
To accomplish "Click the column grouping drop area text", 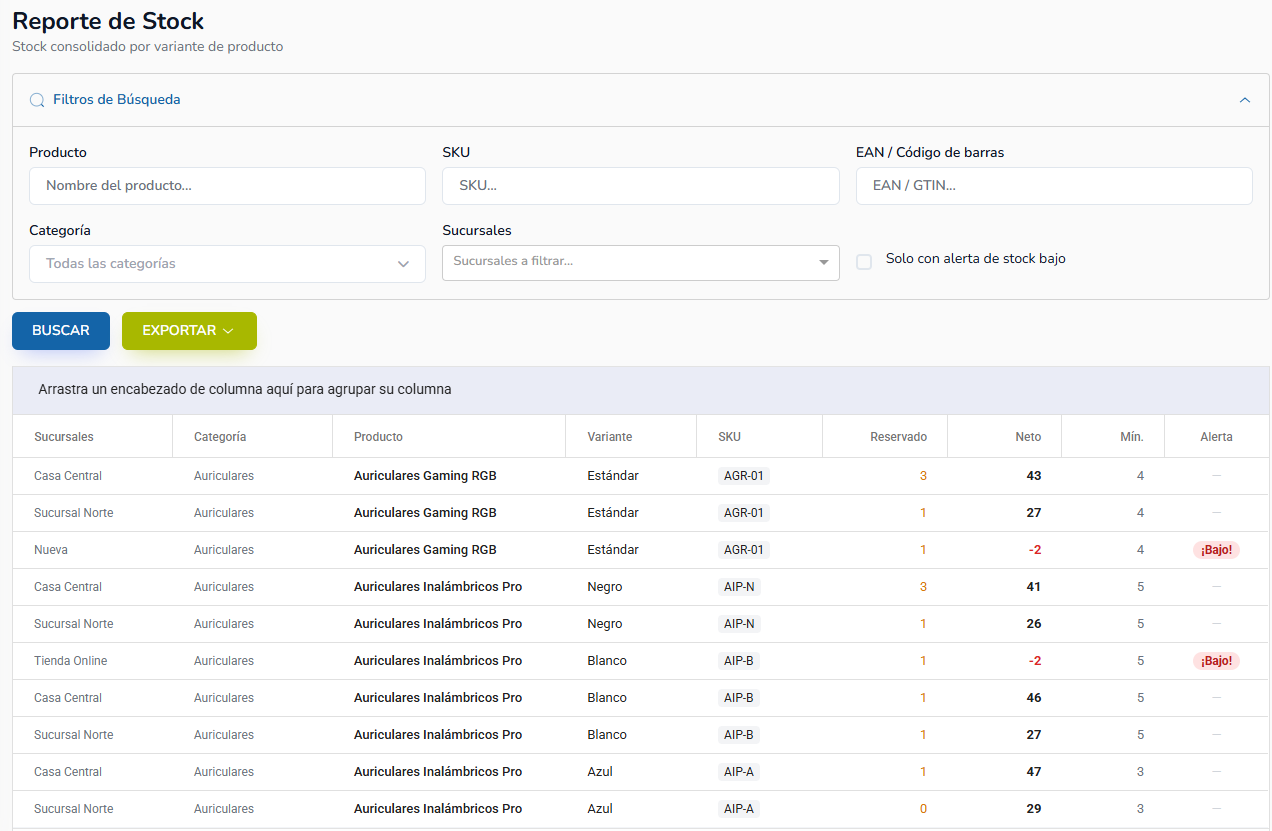I will (245, 390).
